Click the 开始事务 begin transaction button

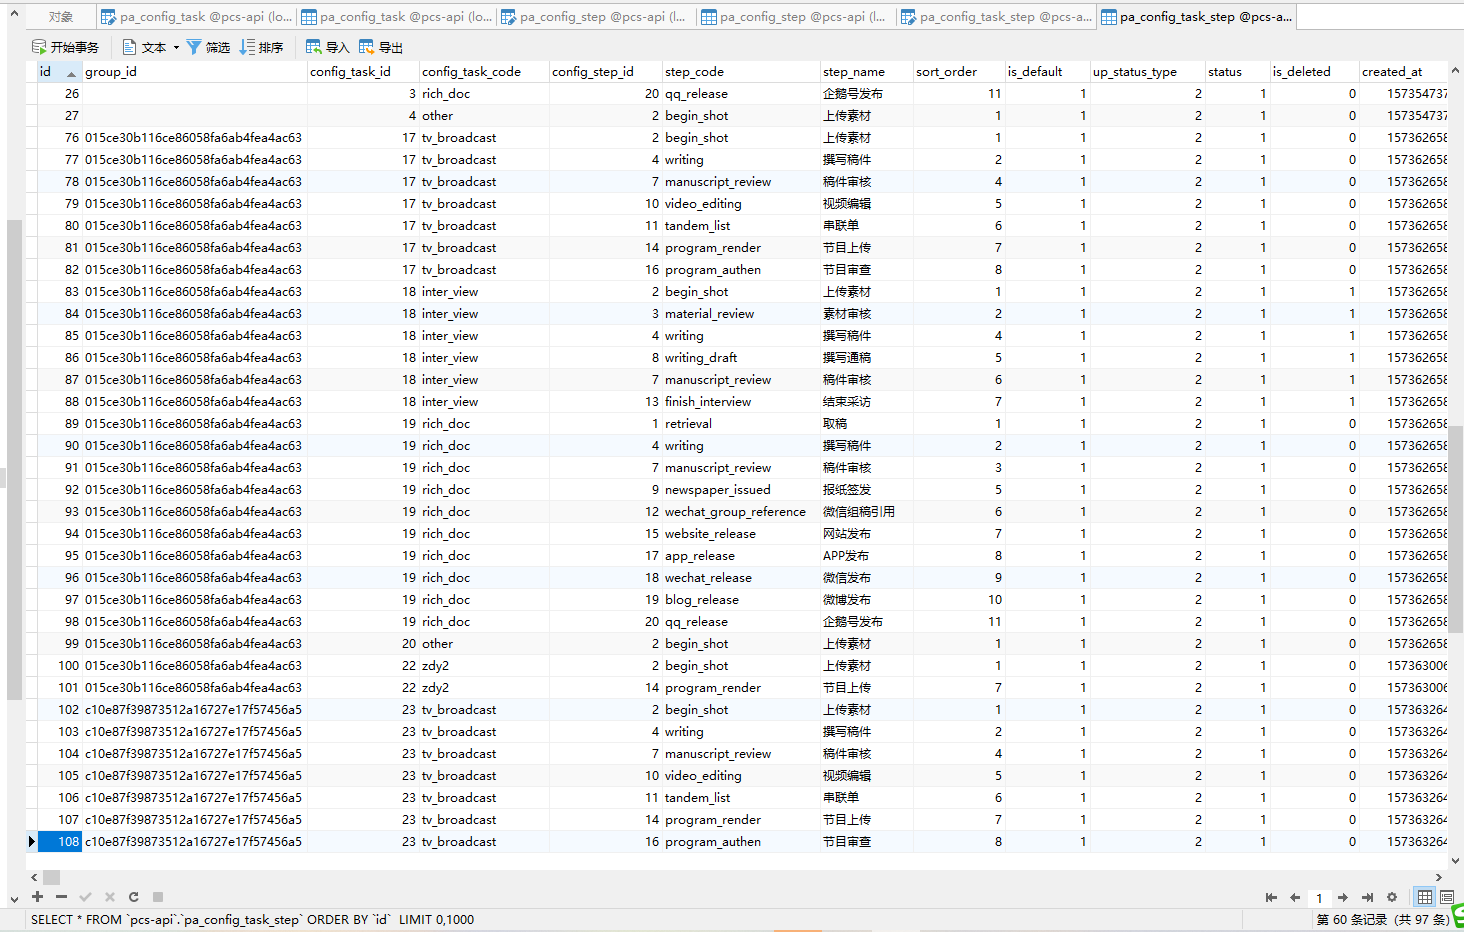coord(66,47)
